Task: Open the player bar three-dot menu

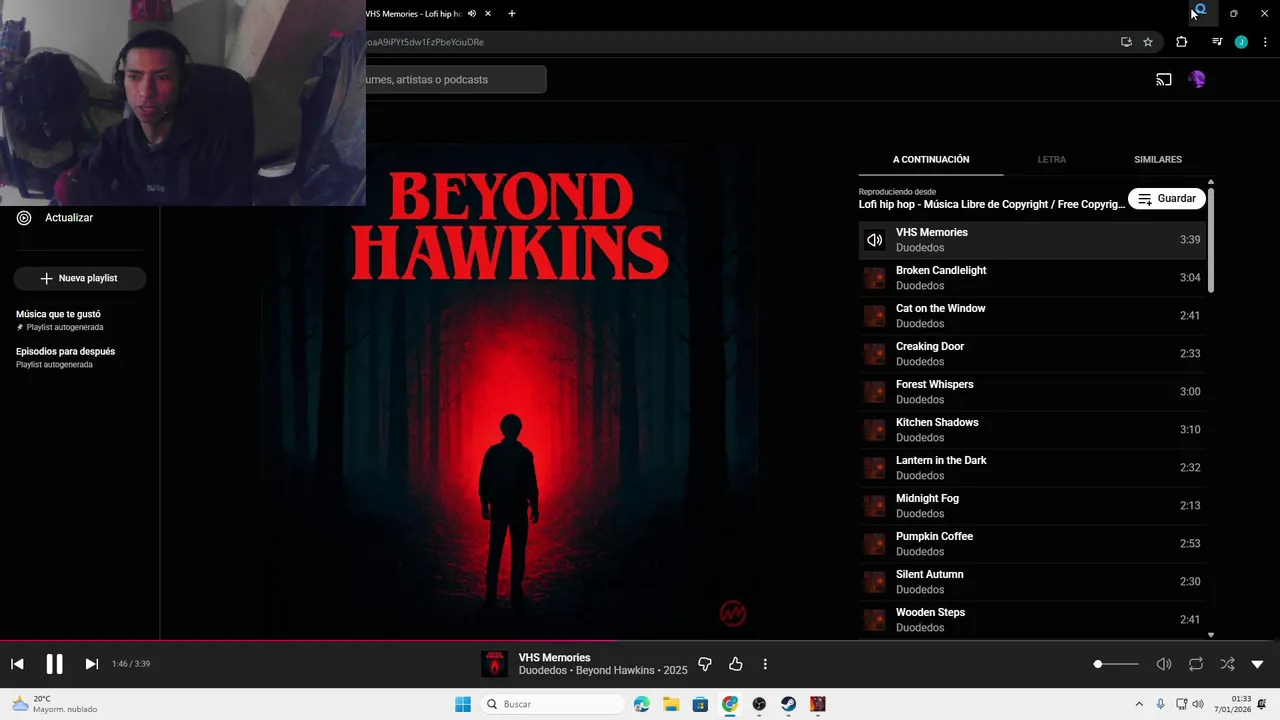Action: (x=765, y=664)
